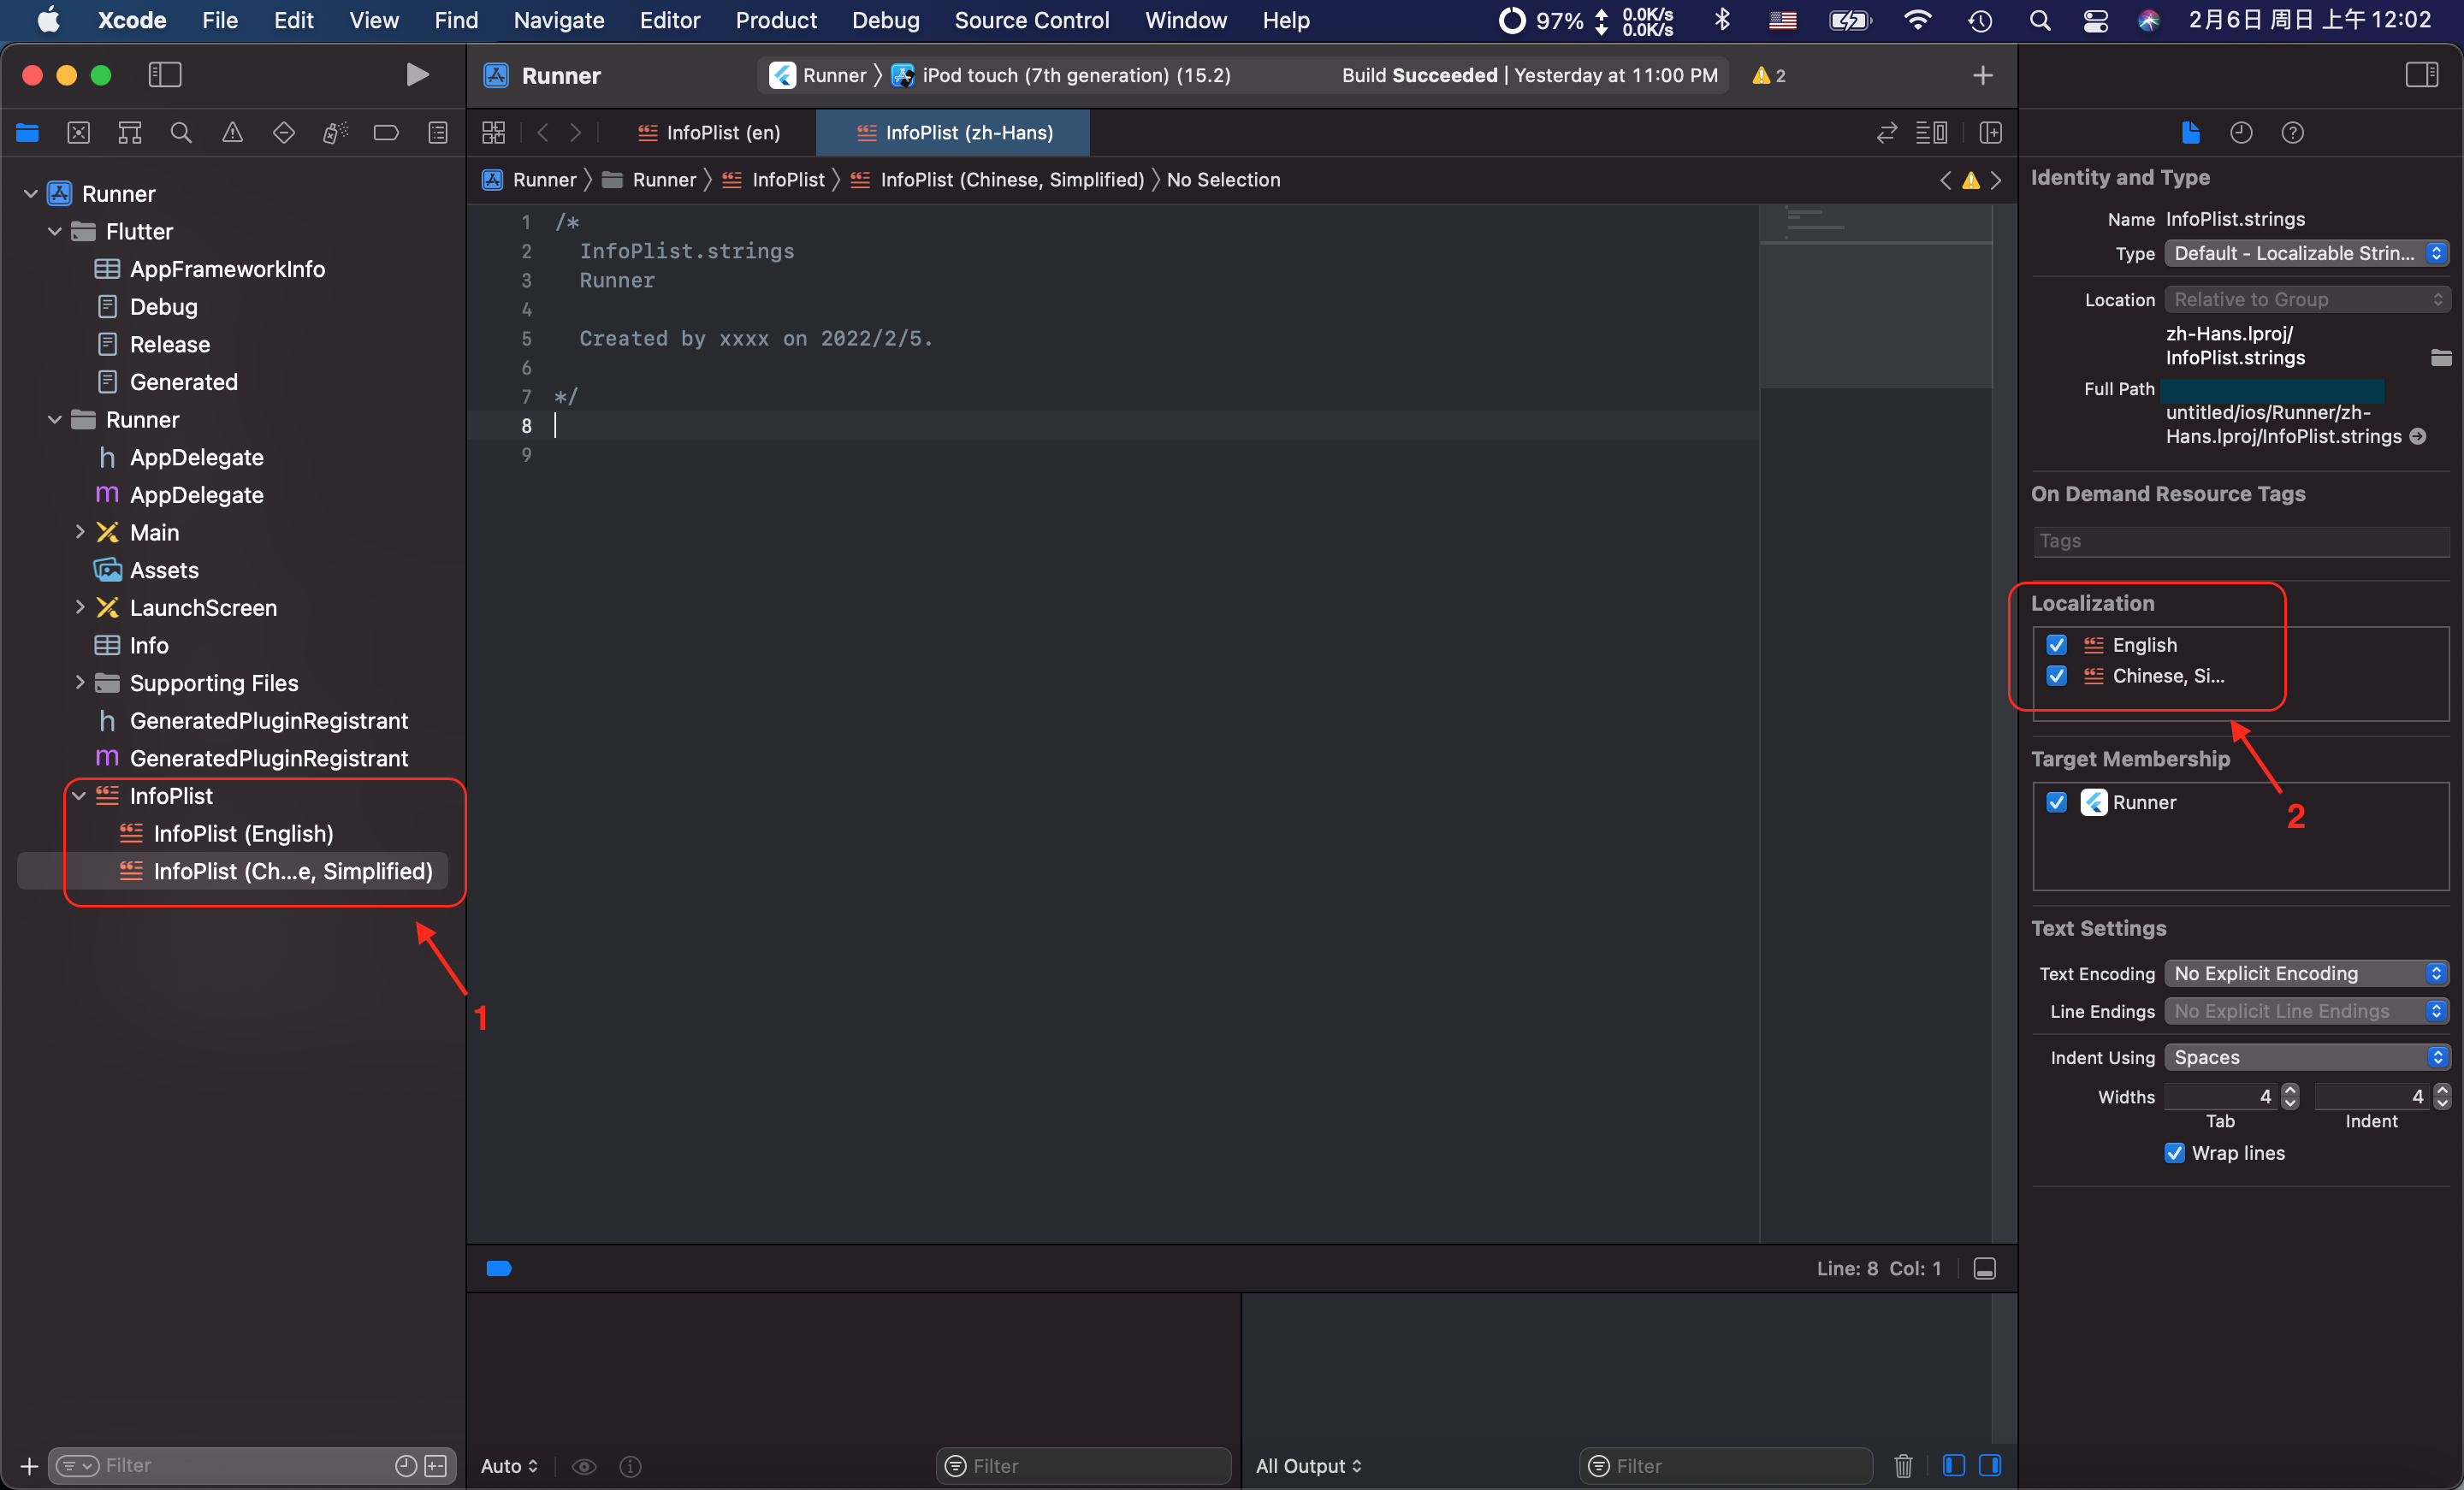The width and height of the screenshot is (2464, 1490).
Task: Collapse the Runner folder group
Action: click(x=55, y=419)
